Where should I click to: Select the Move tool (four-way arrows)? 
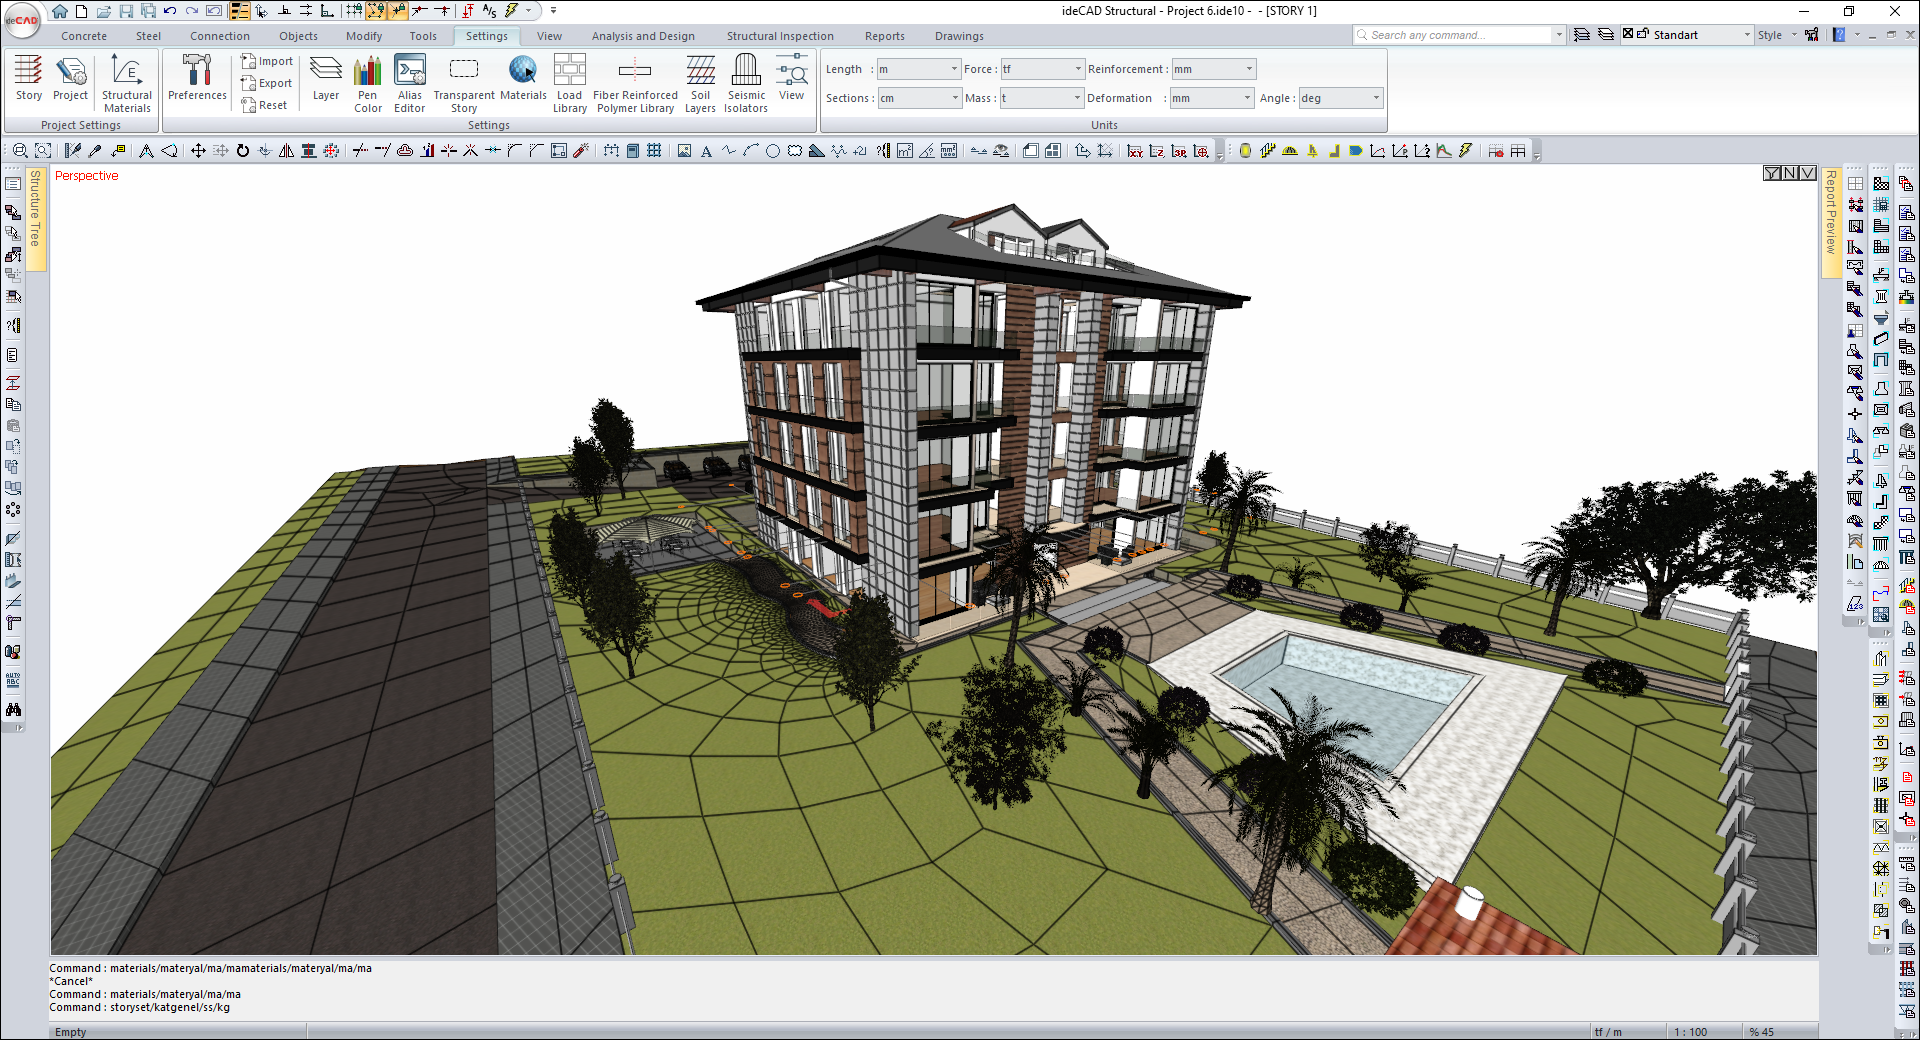coord(198,151)
